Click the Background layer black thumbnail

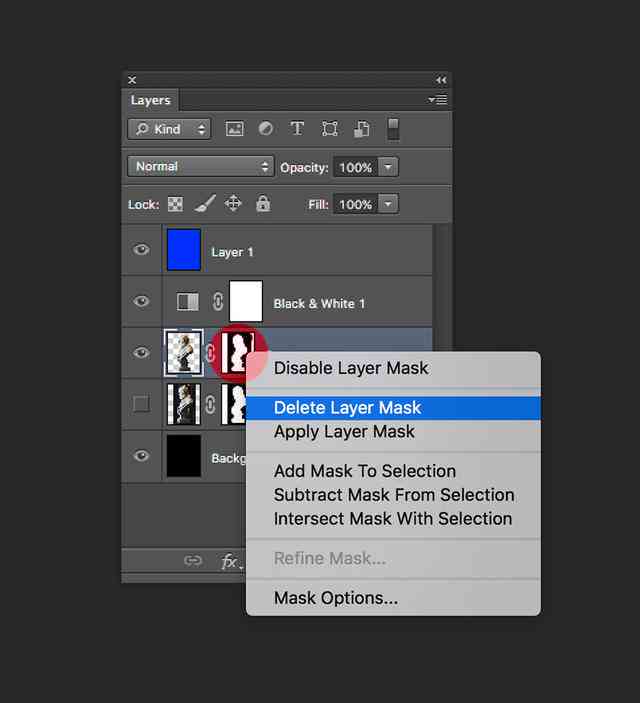coord(184,456)
